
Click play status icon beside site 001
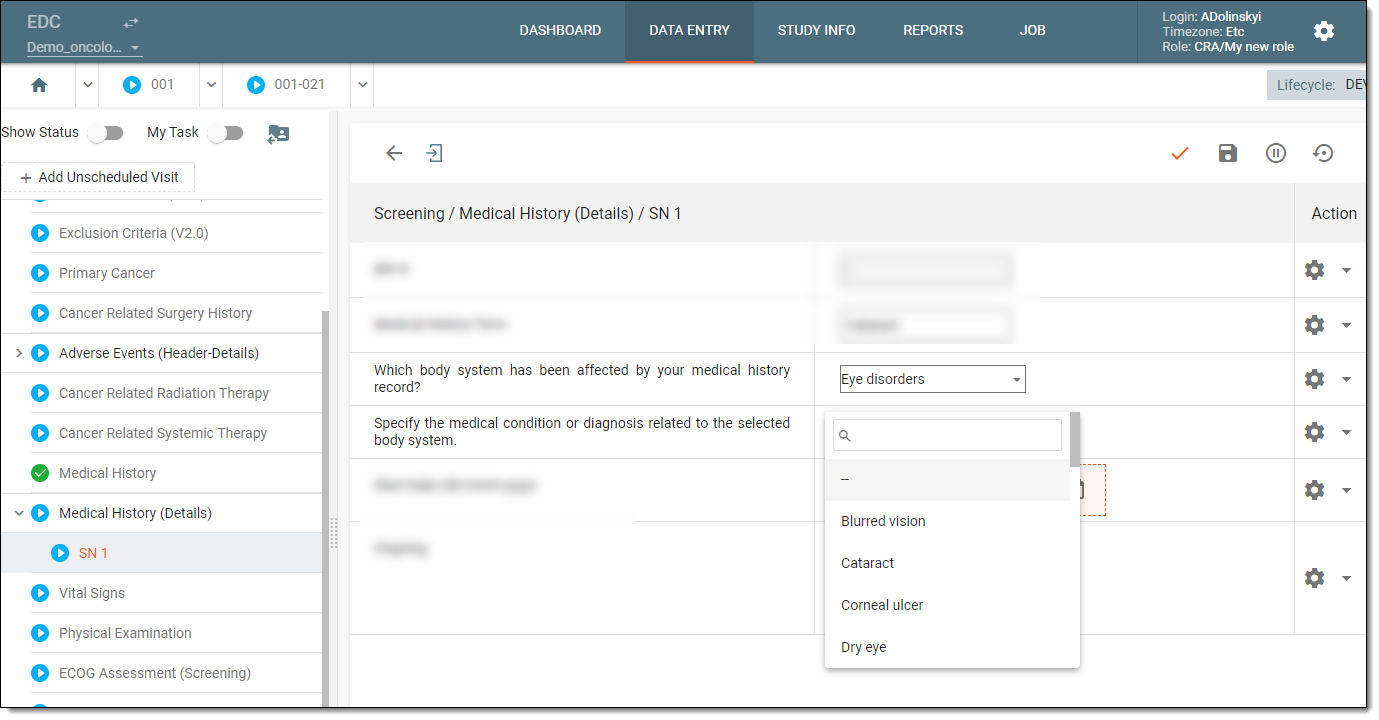click(x=132, y=85)
